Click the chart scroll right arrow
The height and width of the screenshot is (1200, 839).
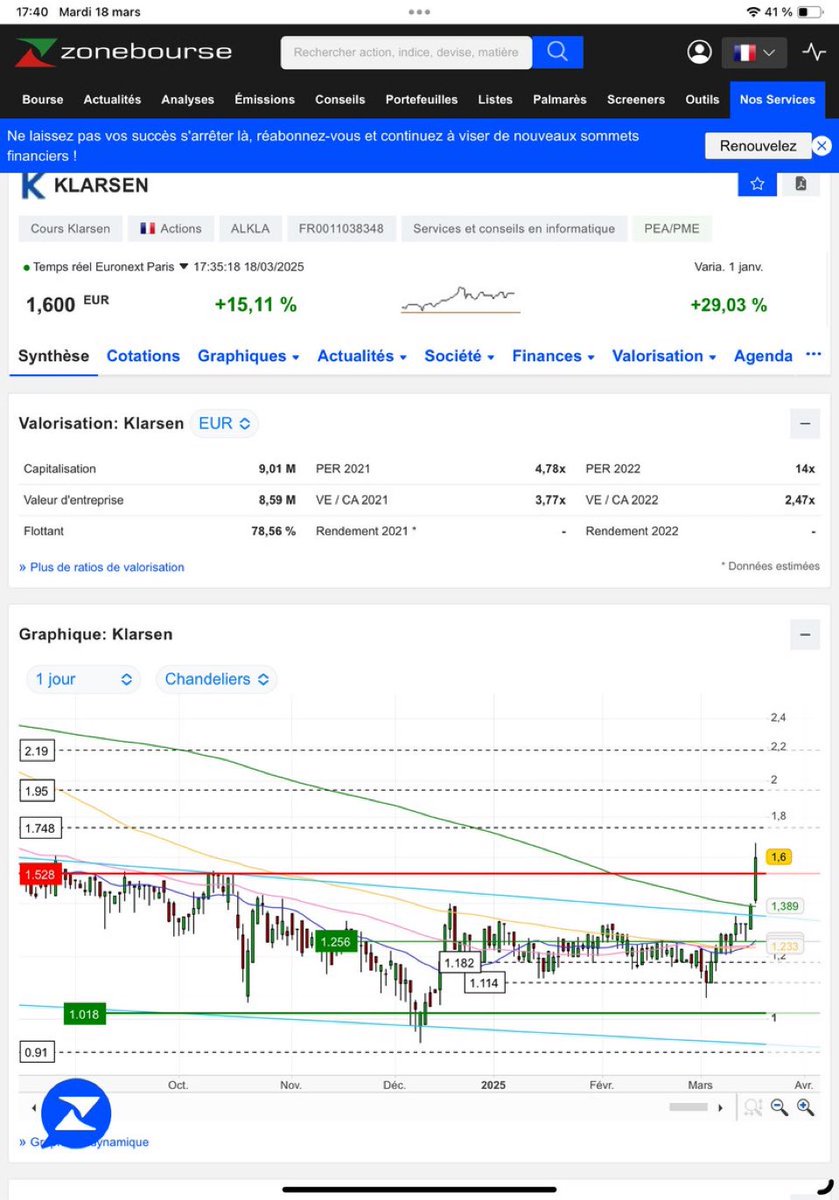[x=722, y=1108]
